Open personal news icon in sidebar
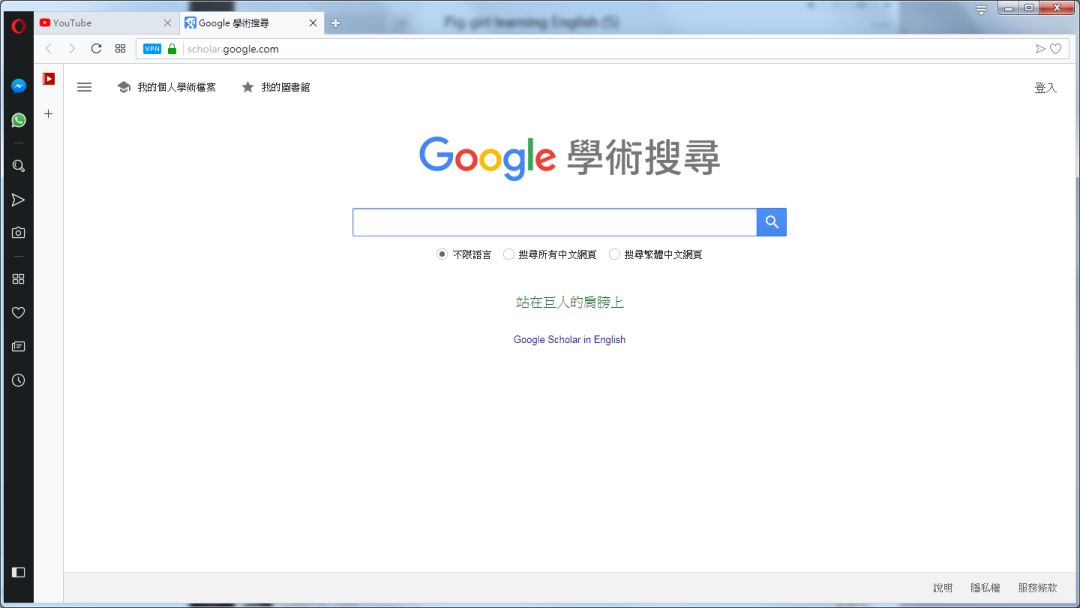Viewport: 1080px width, 608px height. point(19,346)
